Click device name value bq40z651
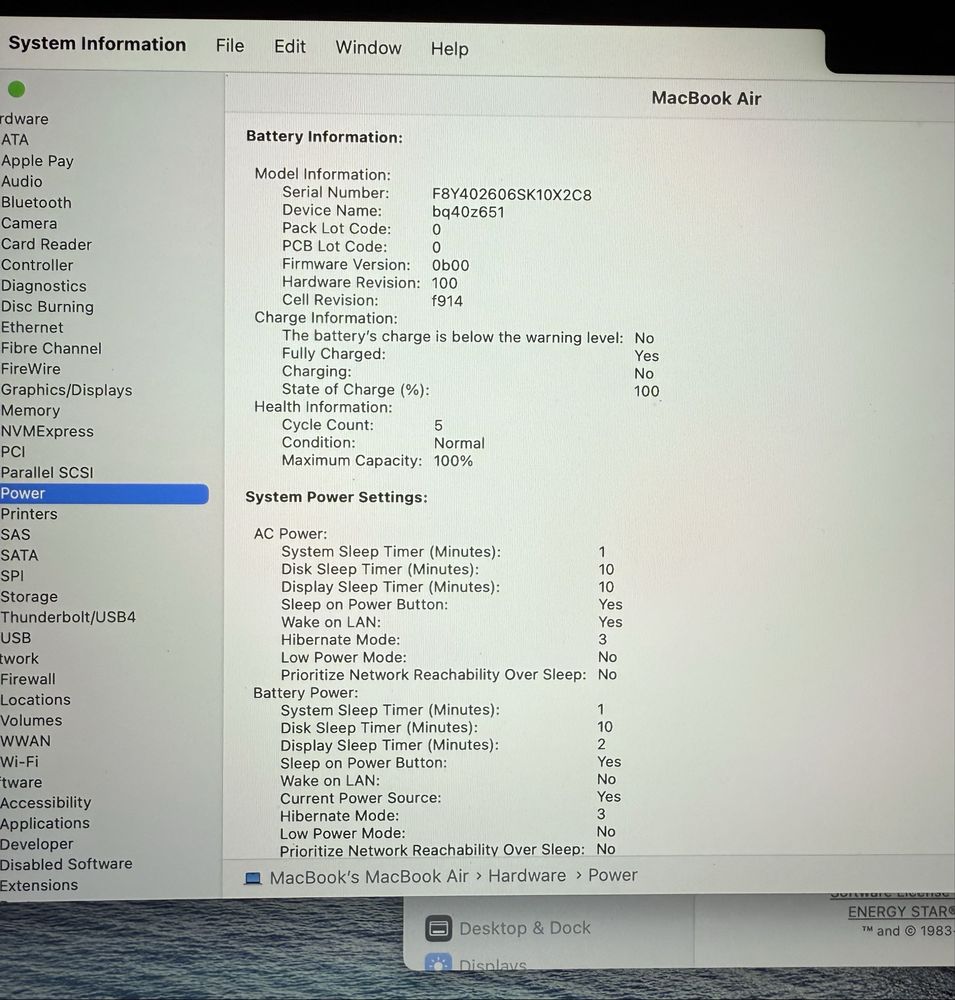955x1000 pixels. tap(468, 212)
